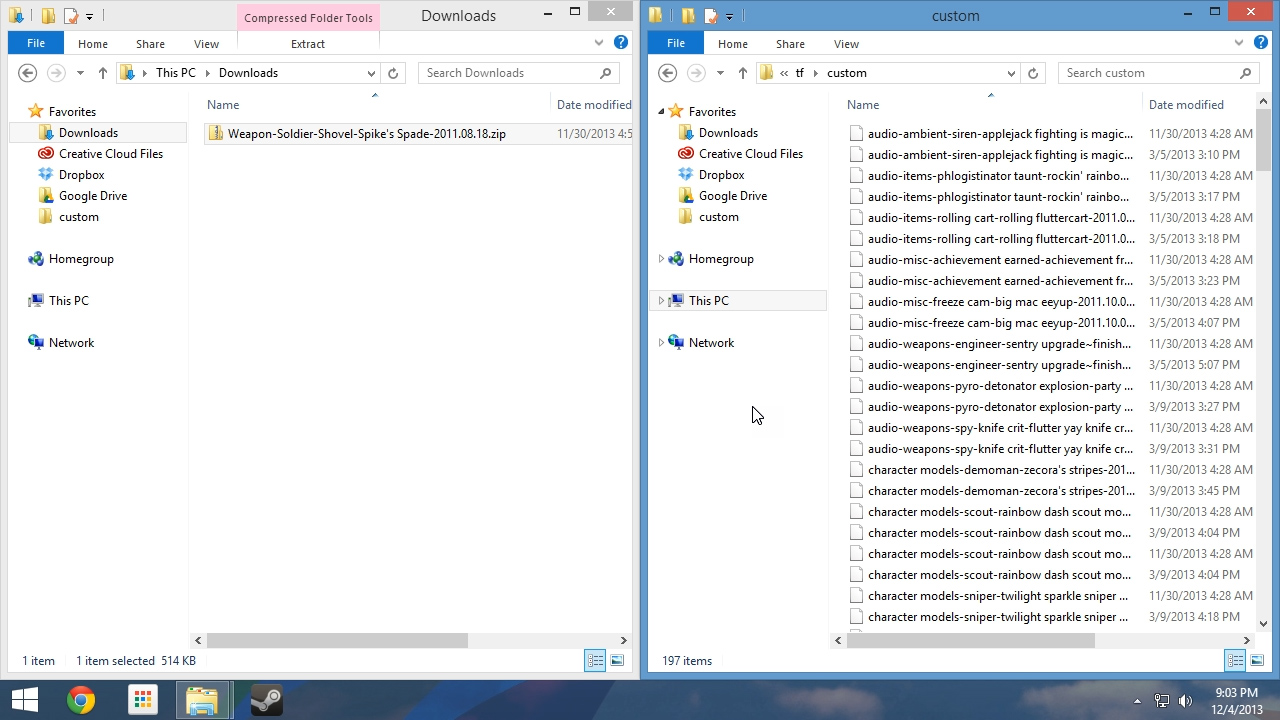Open the Extract tab under Compressed Folder Tools
The width and height of the screenshot is (1280, 720).
(x=308, y=43)
